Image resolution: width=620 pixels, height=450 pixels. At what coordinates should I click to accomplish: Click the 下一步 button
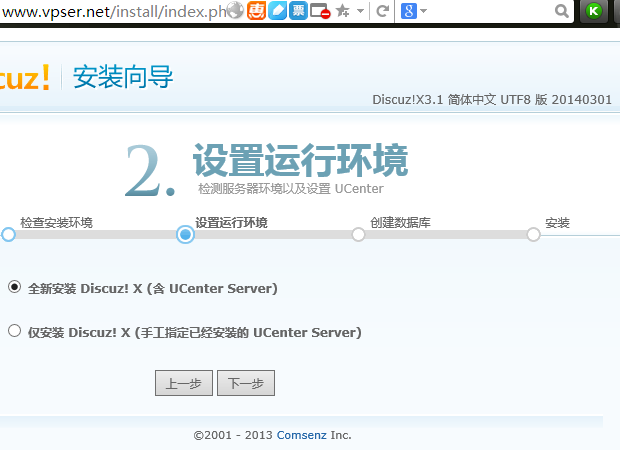coord(245,383)
